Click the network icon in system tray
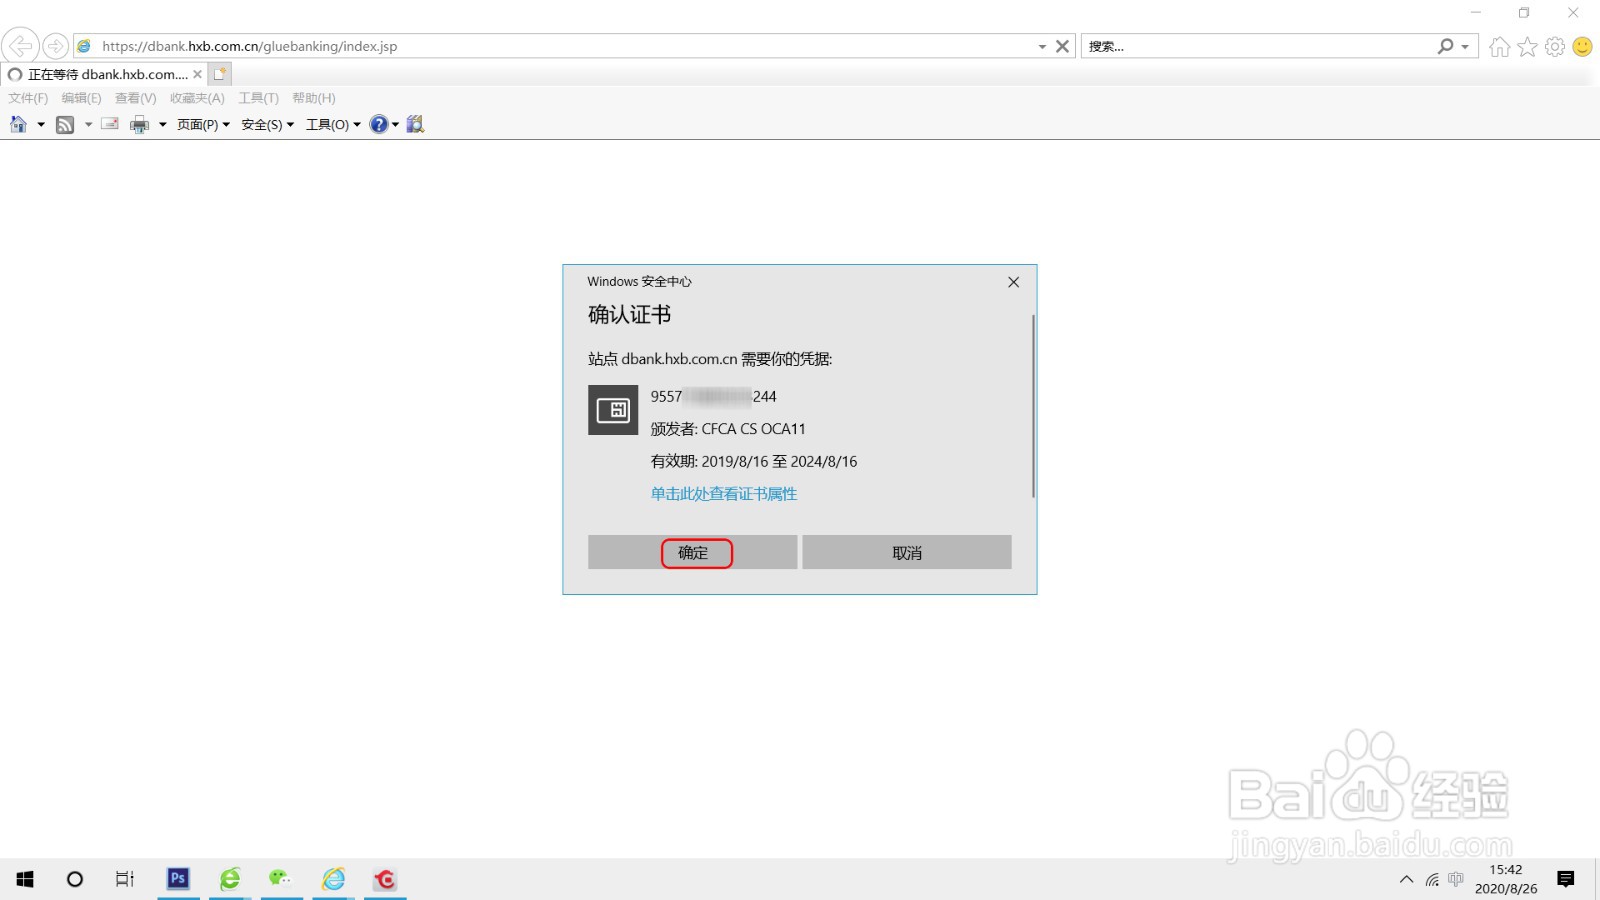1600x900 pixels. [1432, 880]
